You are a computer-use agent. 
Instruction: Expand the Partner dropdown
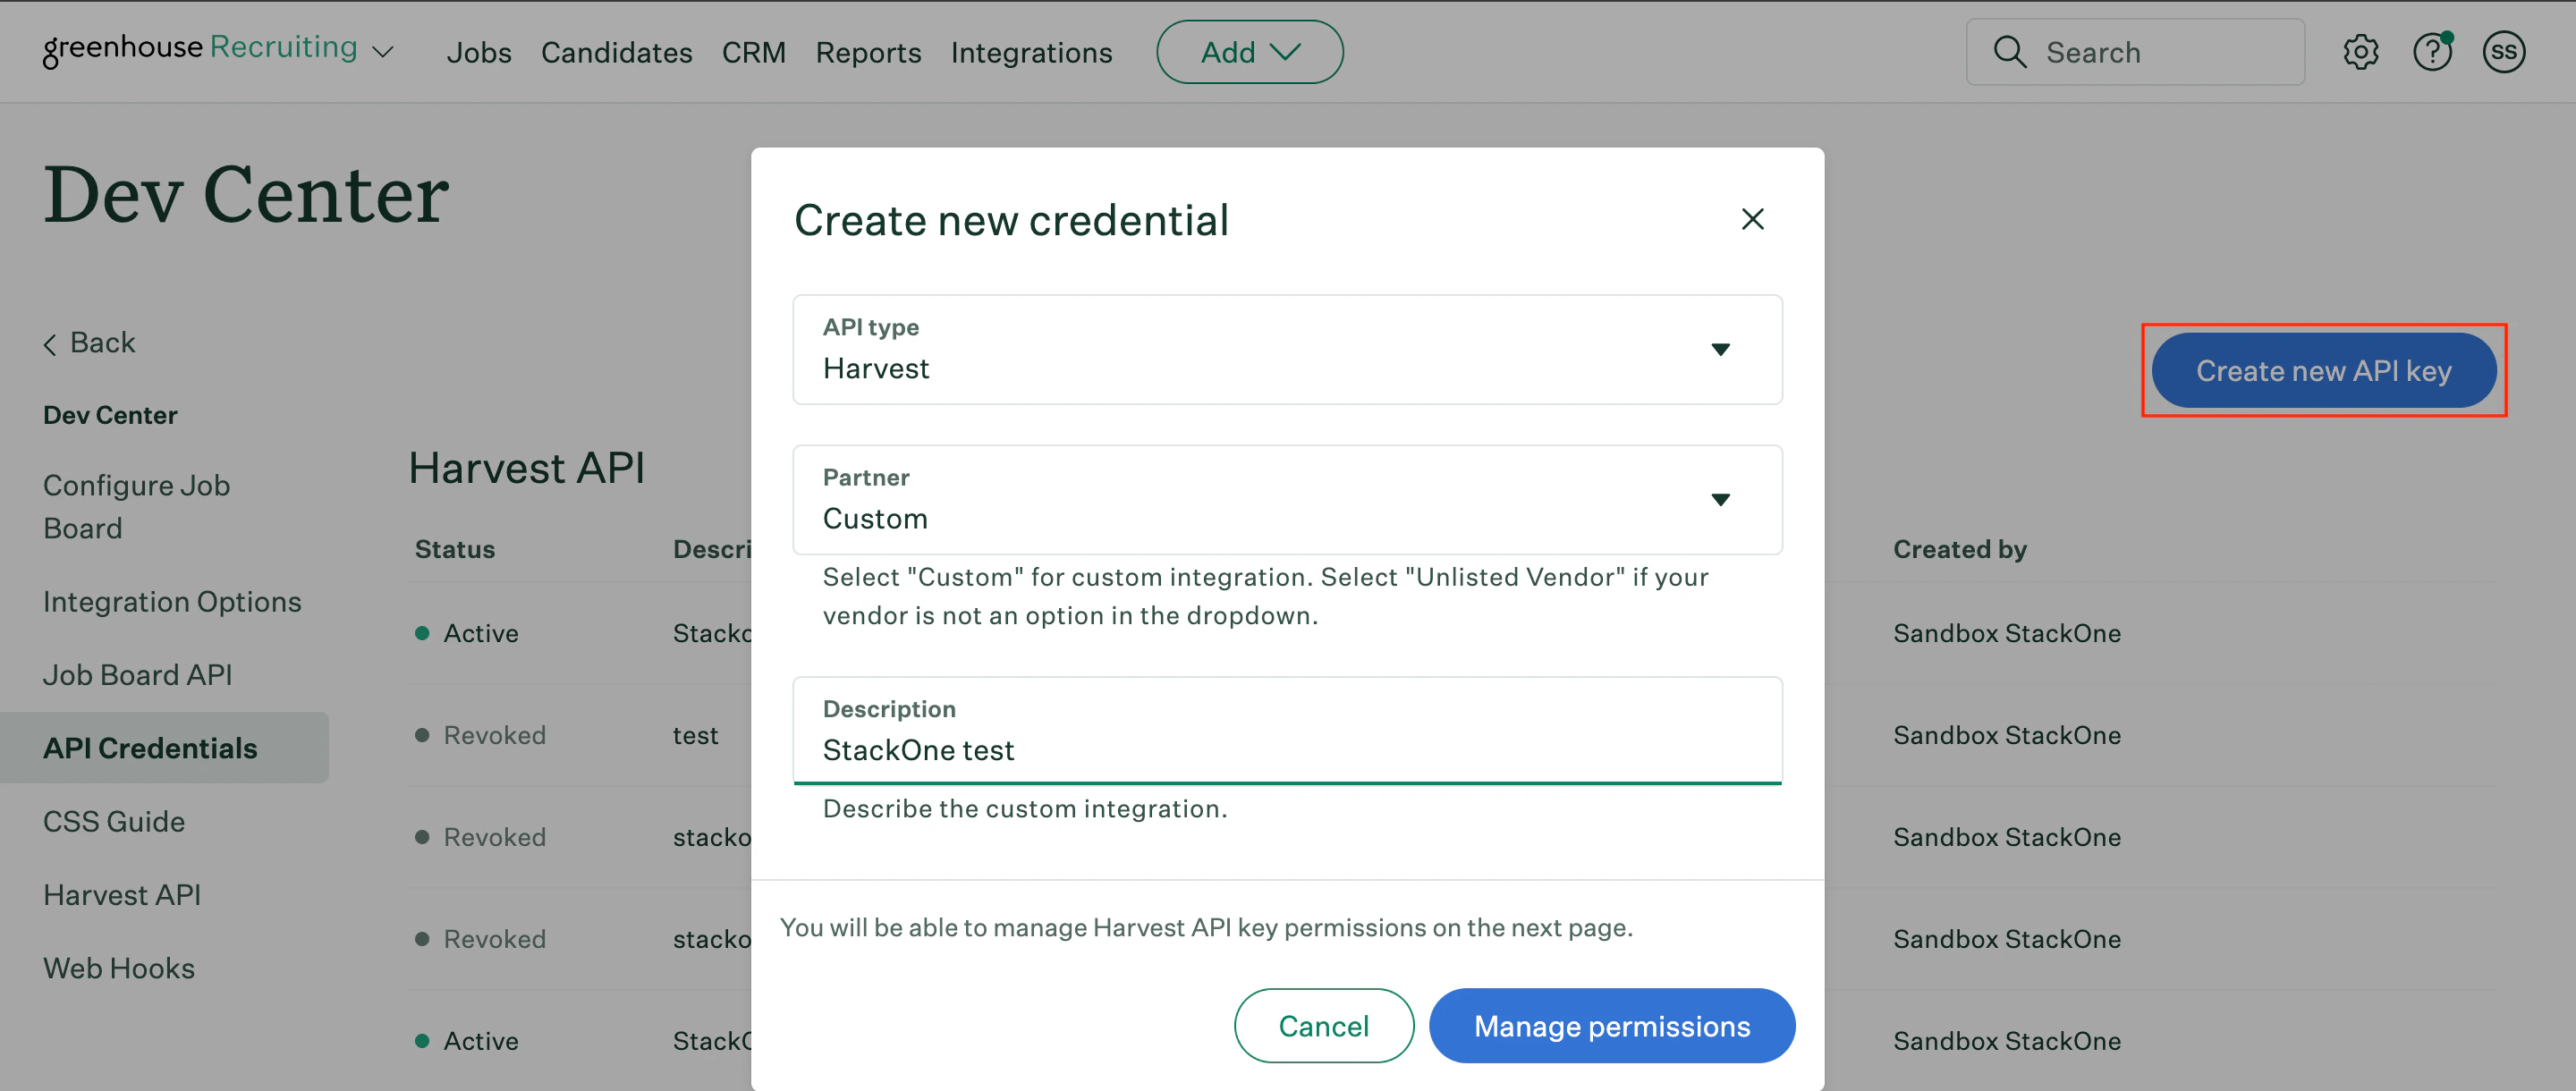pos(1719,499)
